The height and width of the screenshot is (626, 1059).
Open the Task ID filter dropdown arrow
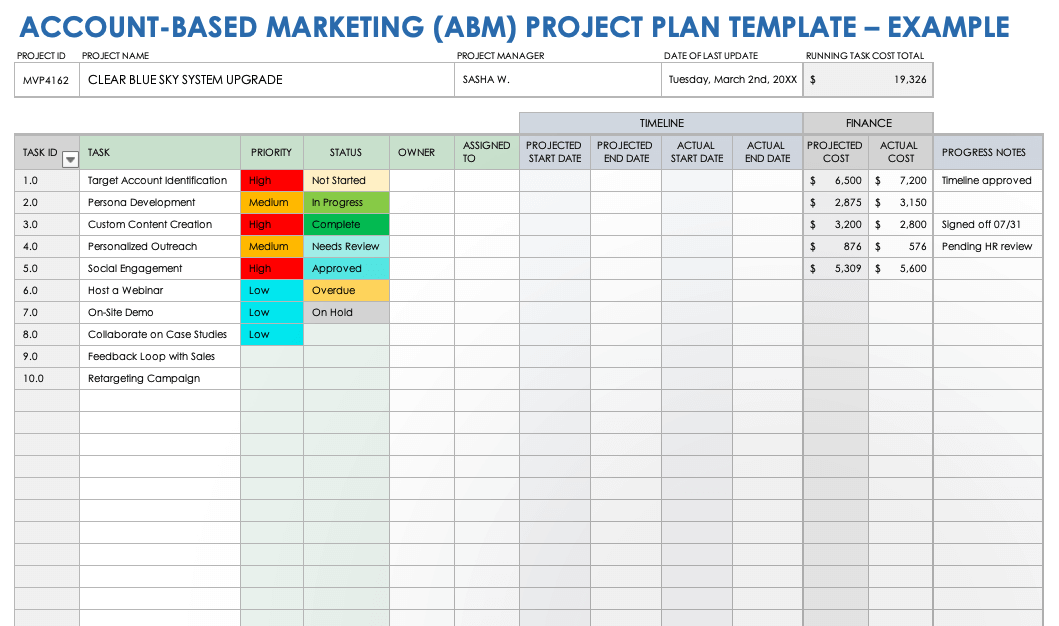pyautogui.click(x=70, y=159)
